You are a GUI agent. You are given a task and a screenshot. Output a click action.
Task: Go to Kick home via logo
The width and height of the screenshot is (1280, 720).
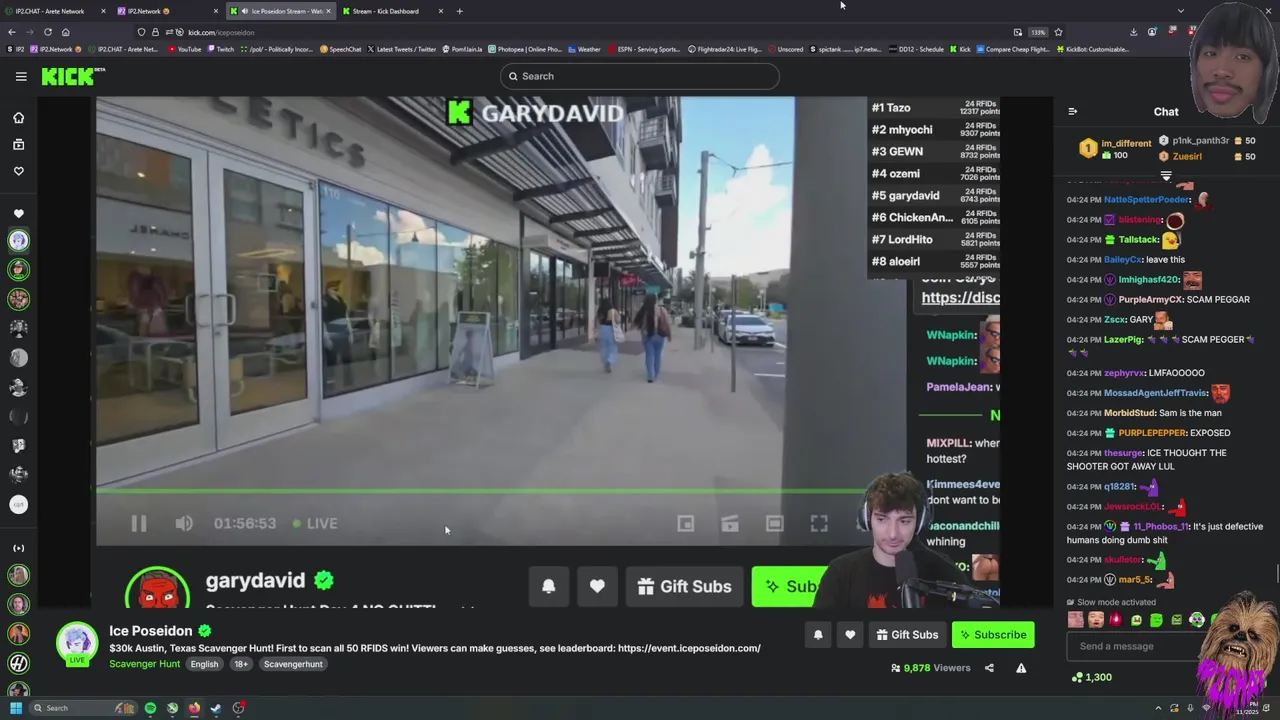(72, 76)
